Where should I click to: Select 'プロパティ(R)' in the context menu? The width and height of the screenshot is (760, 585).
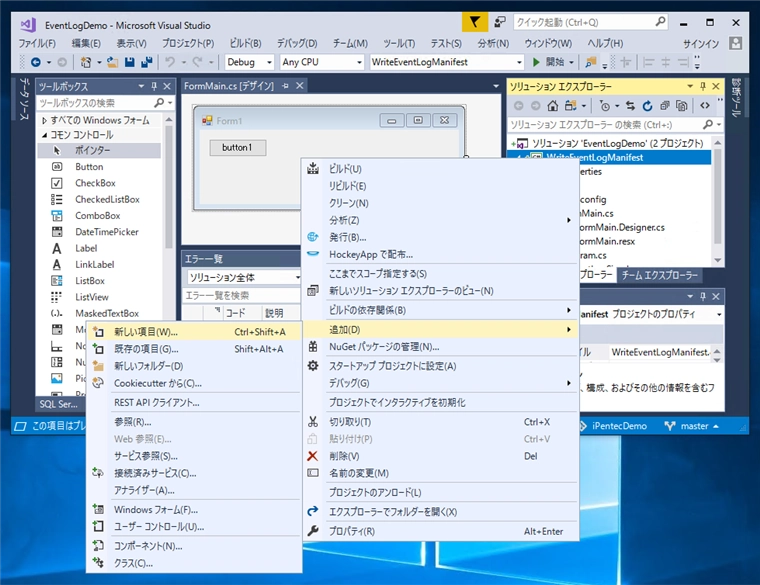click(440, 531)
